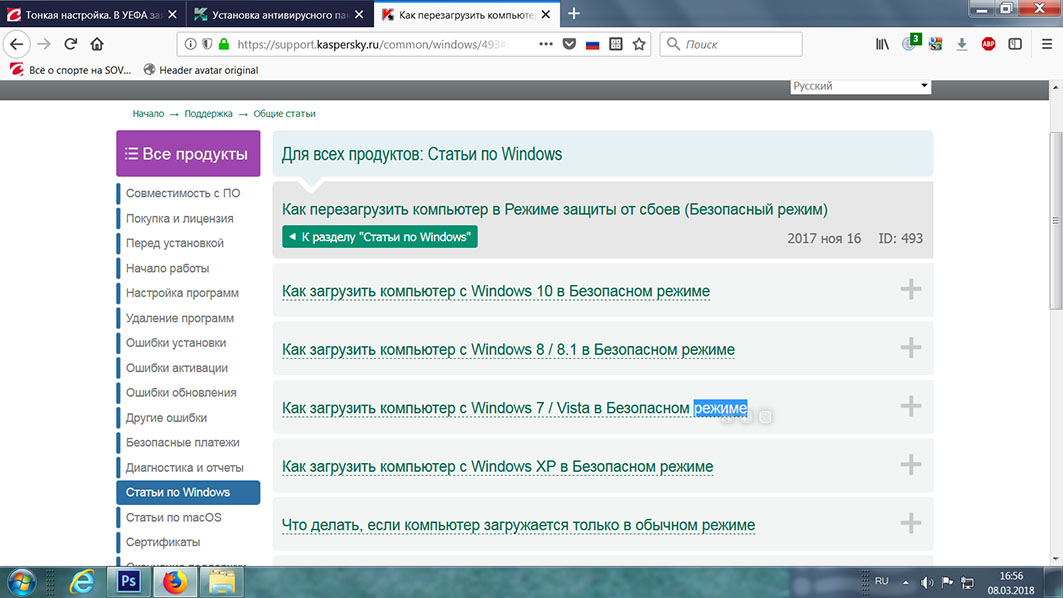Reload the current page
Viewport: 1063px width, 598px height.
(71, 44)
